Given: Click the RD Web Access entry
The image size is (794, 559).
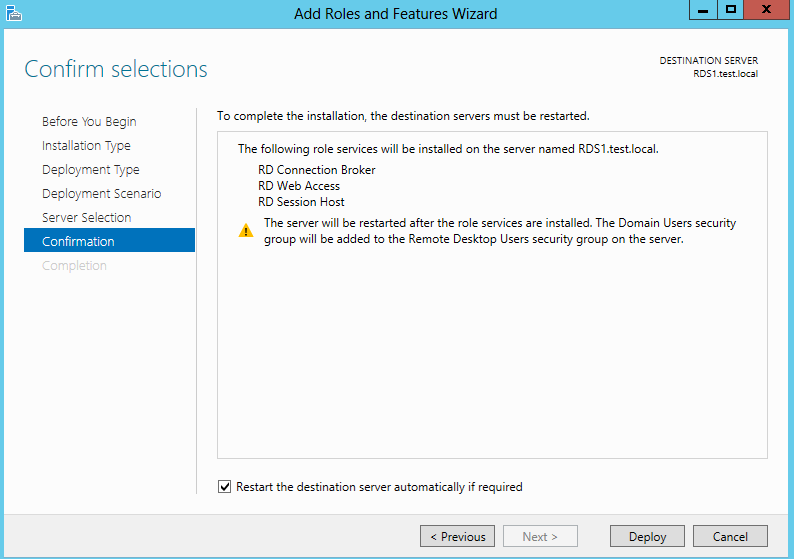Looking at the screenshot, I should coord(299,186).
